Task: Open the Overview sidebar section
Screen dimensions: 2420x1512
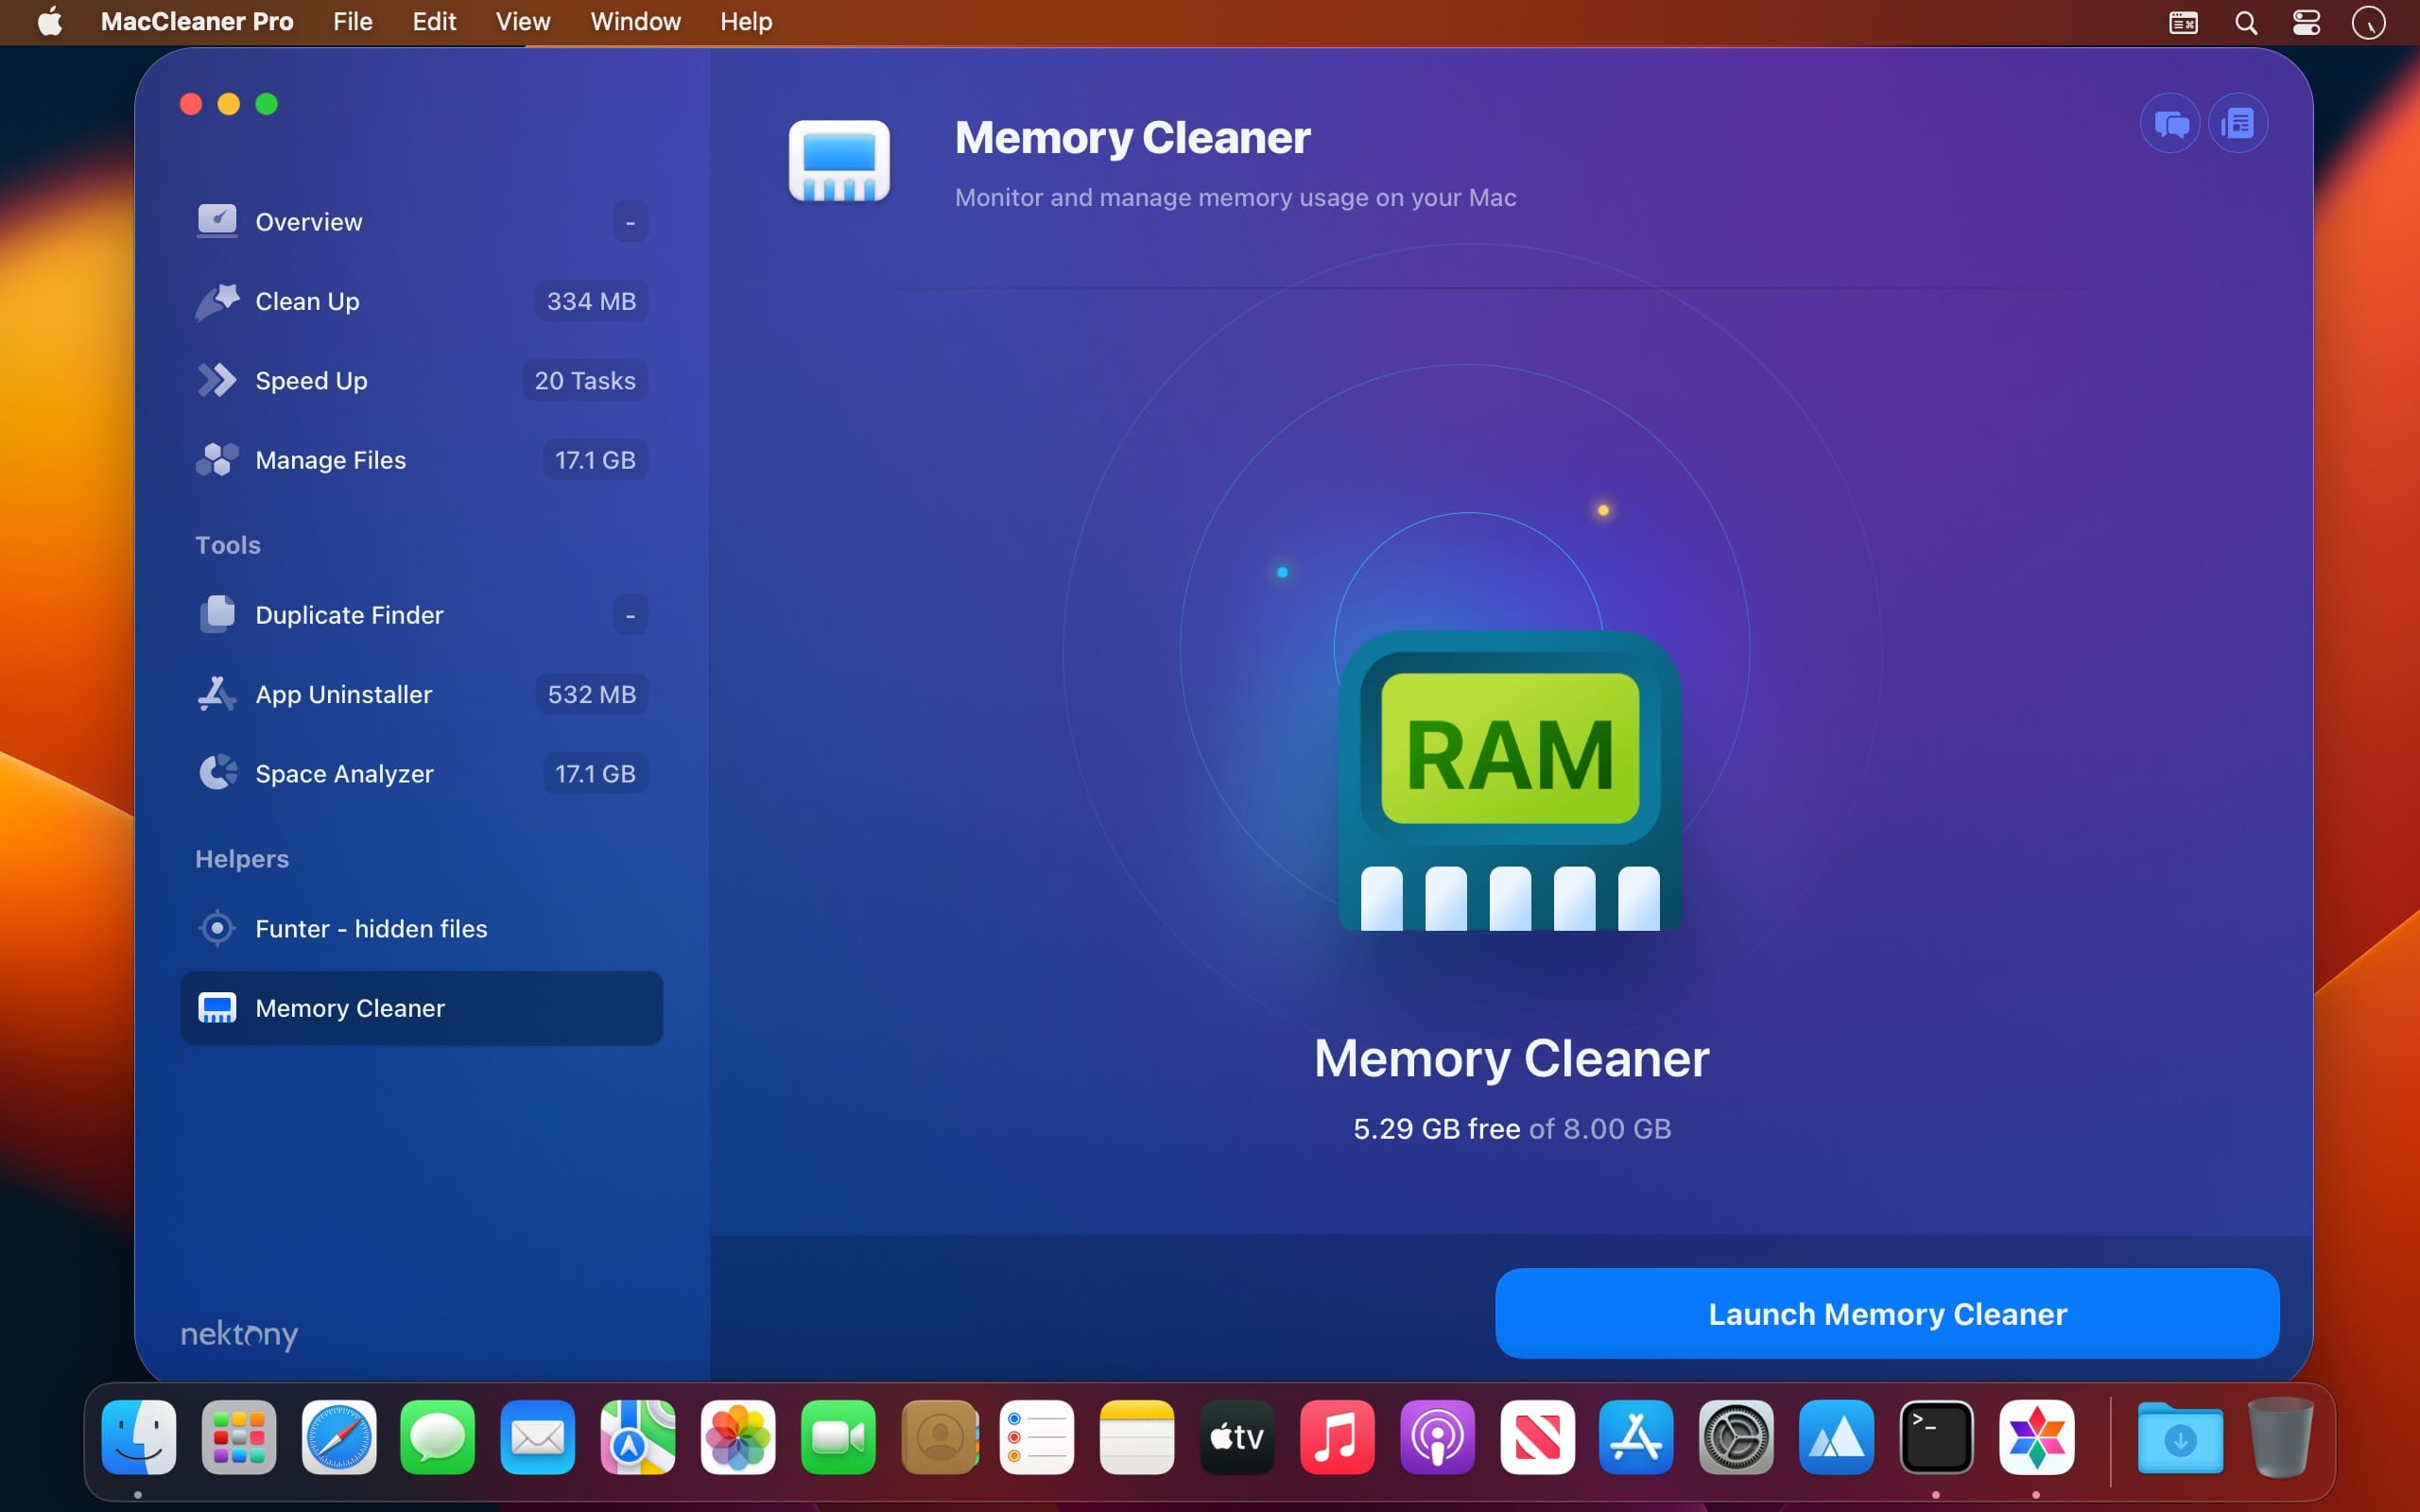Action: (308, 221)
